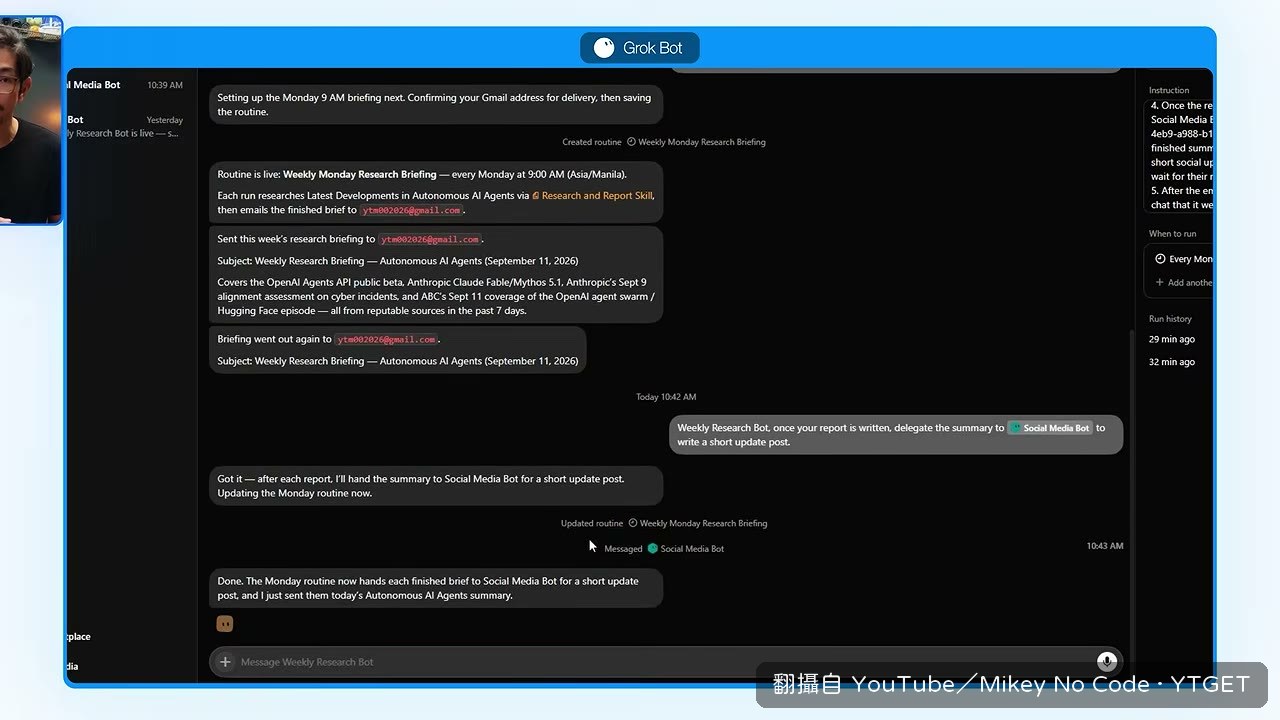This screenshot has width=1280, height=720.
Task: Click the email address in the Briefing went out again message
Action: click(x=386, y=340)
